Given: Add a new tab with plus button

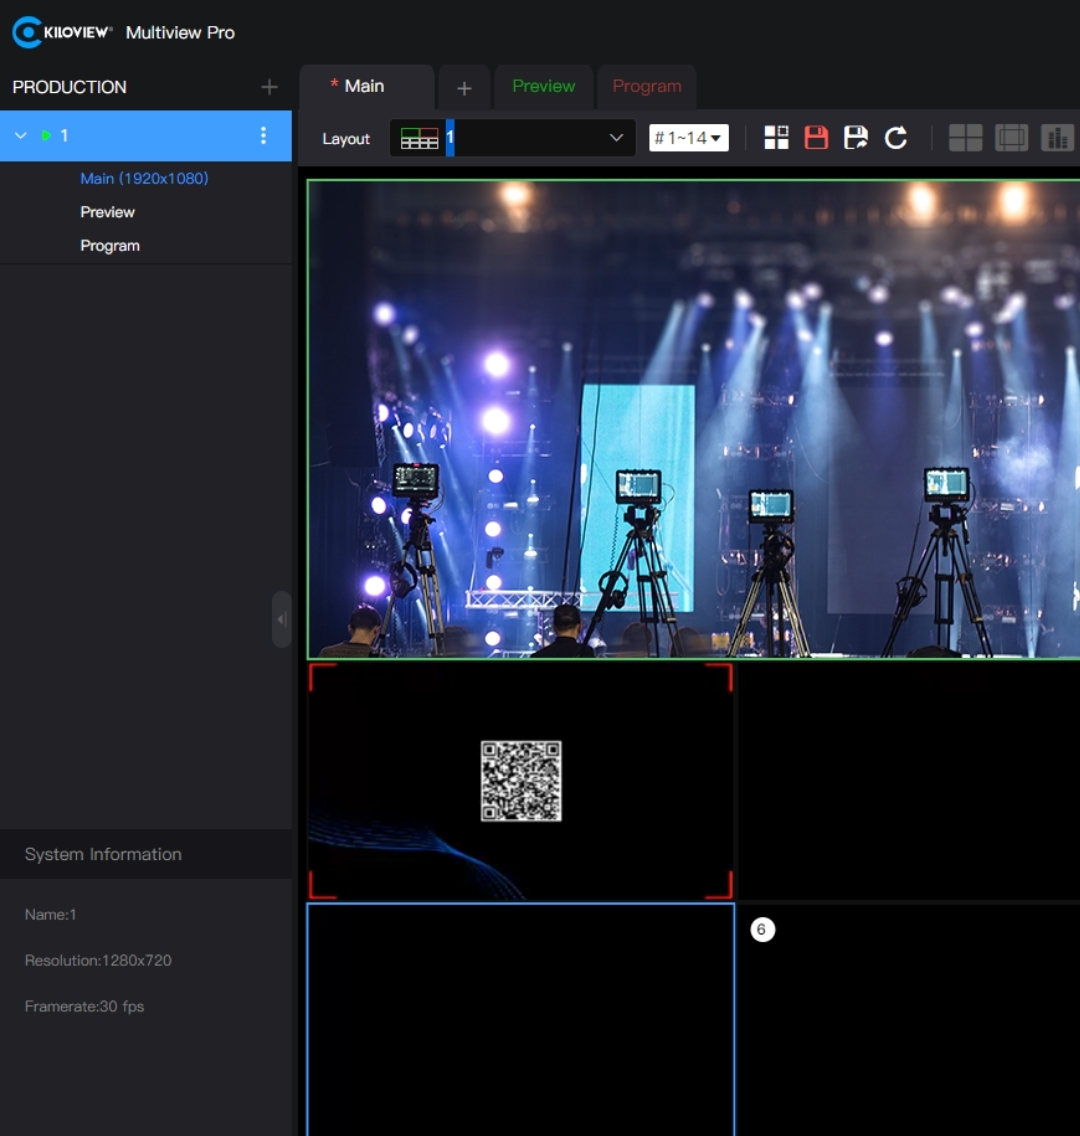Looking at the screenshot, I should [464, 88].
